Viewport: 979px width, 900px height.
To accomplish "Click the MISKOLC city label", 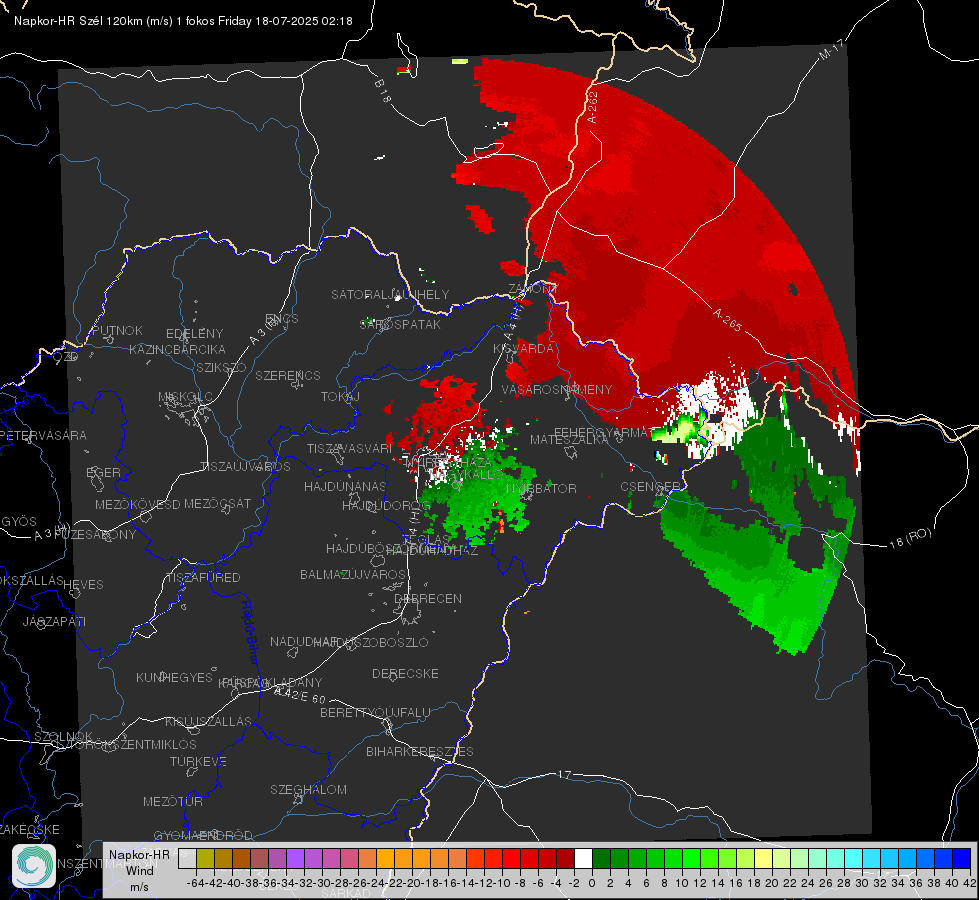I will coord(185,397).
